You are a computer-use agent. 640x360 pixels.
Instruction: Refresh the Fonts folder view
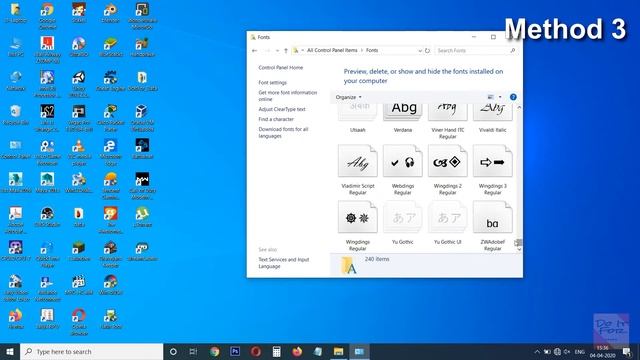coord(427,51)
